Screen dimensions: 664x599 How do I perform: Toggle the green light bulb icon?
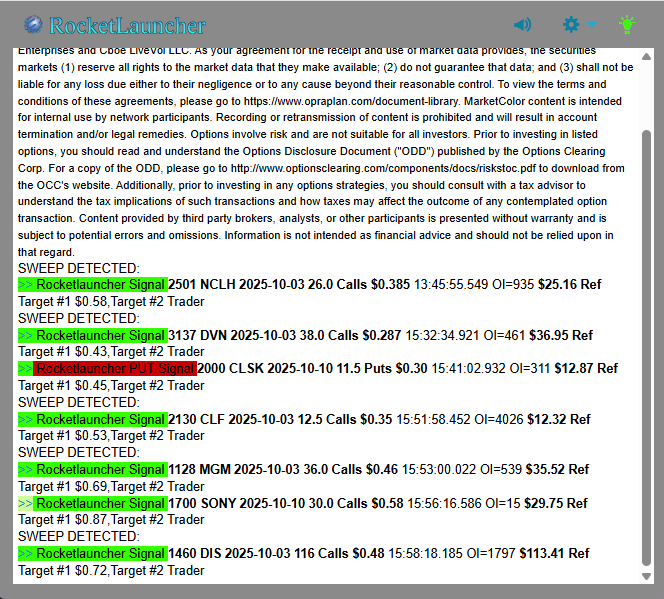[627, 25]
